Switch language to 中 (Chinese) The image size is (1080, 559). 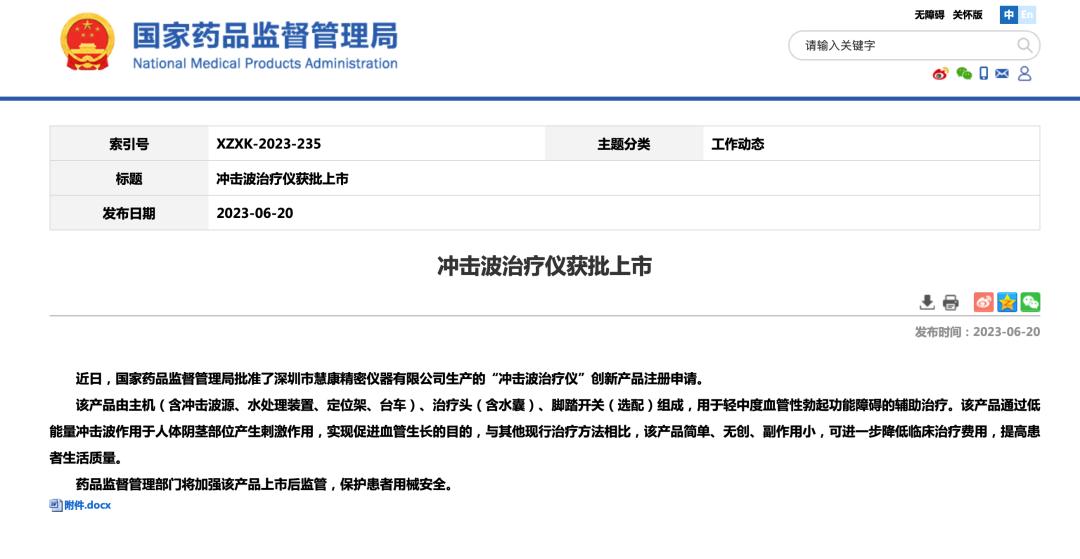(x=1009, y=15)
